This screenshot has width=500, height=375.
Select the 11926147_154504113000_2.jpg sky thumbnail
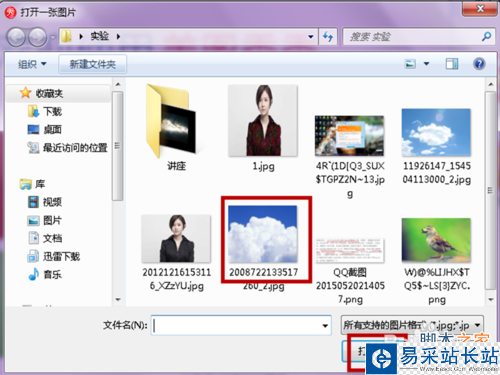pyautogui.click(x=436, y=132)
